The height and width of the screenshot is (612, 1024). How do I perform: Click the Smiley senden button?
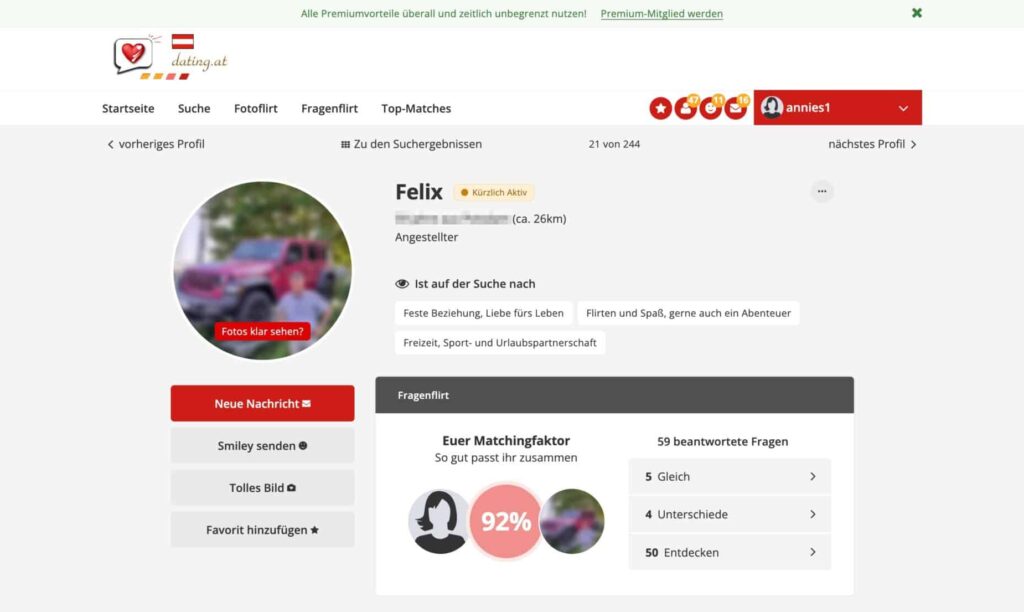pyautogui.click(x=263, y=445)
